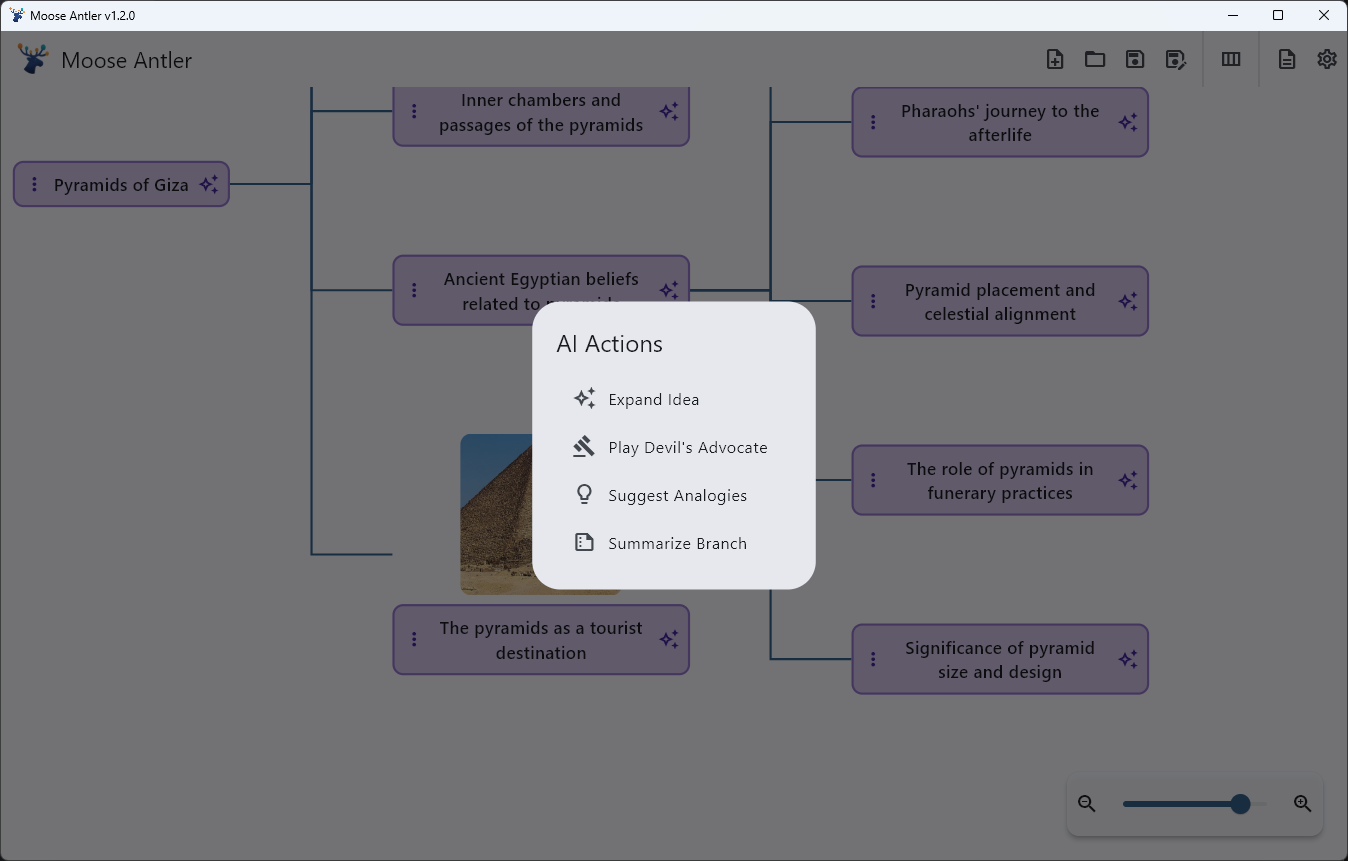Select 'The pyramids as a tourist destination' text

click(x=541, y=640)
